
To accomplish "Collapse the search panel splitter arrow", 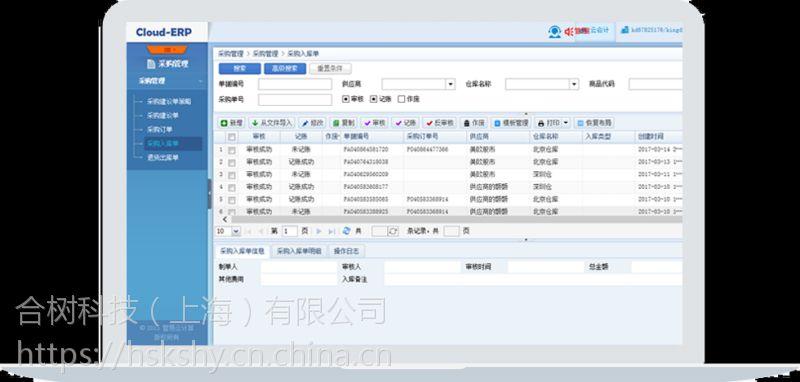I will pos(526,114).
